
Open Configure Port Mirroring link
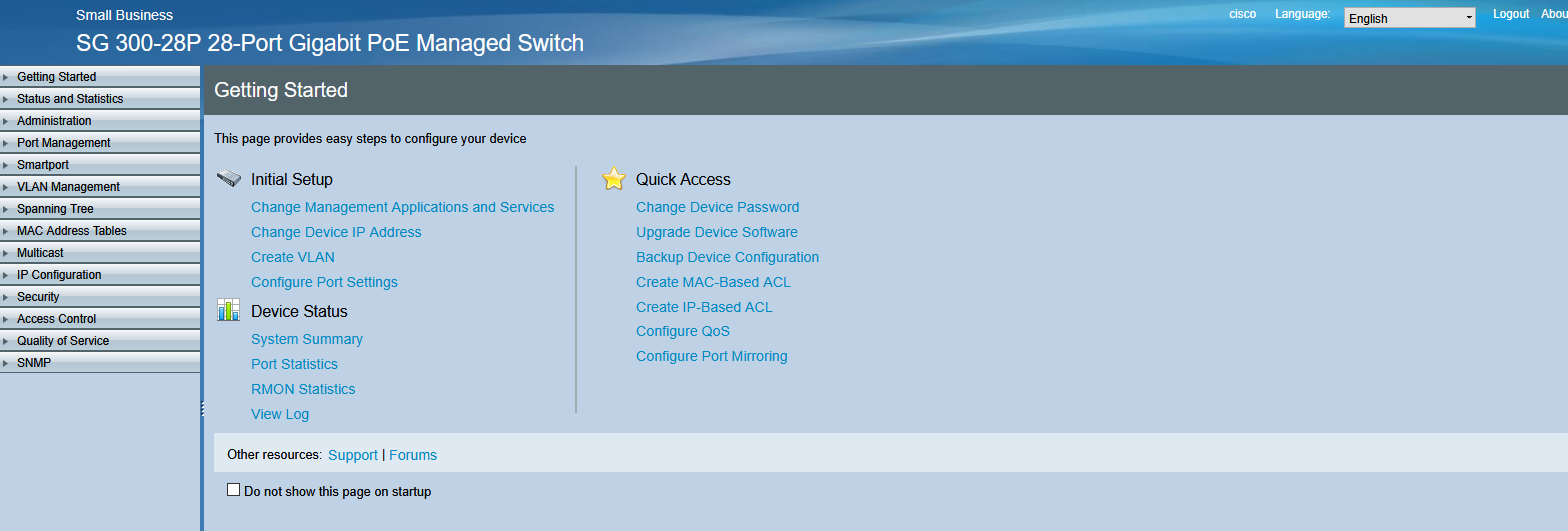[x=711, y=356]
